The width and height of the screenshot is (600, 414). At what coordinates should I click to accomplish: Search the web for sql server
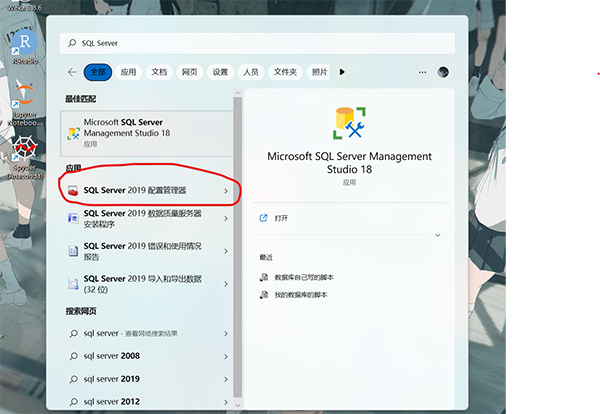147,334
